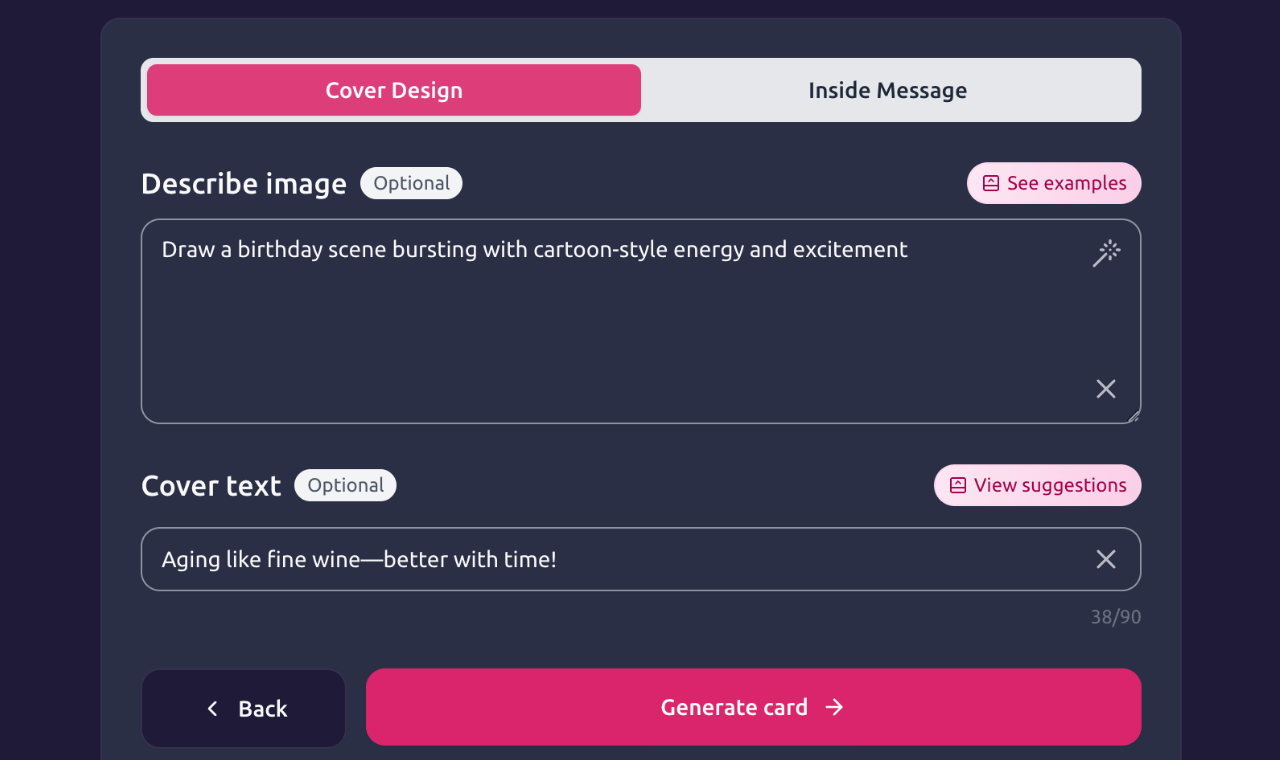Click the Optional badge next to Describe image
Screen dimensions: 1280x760
click(411, 183)
